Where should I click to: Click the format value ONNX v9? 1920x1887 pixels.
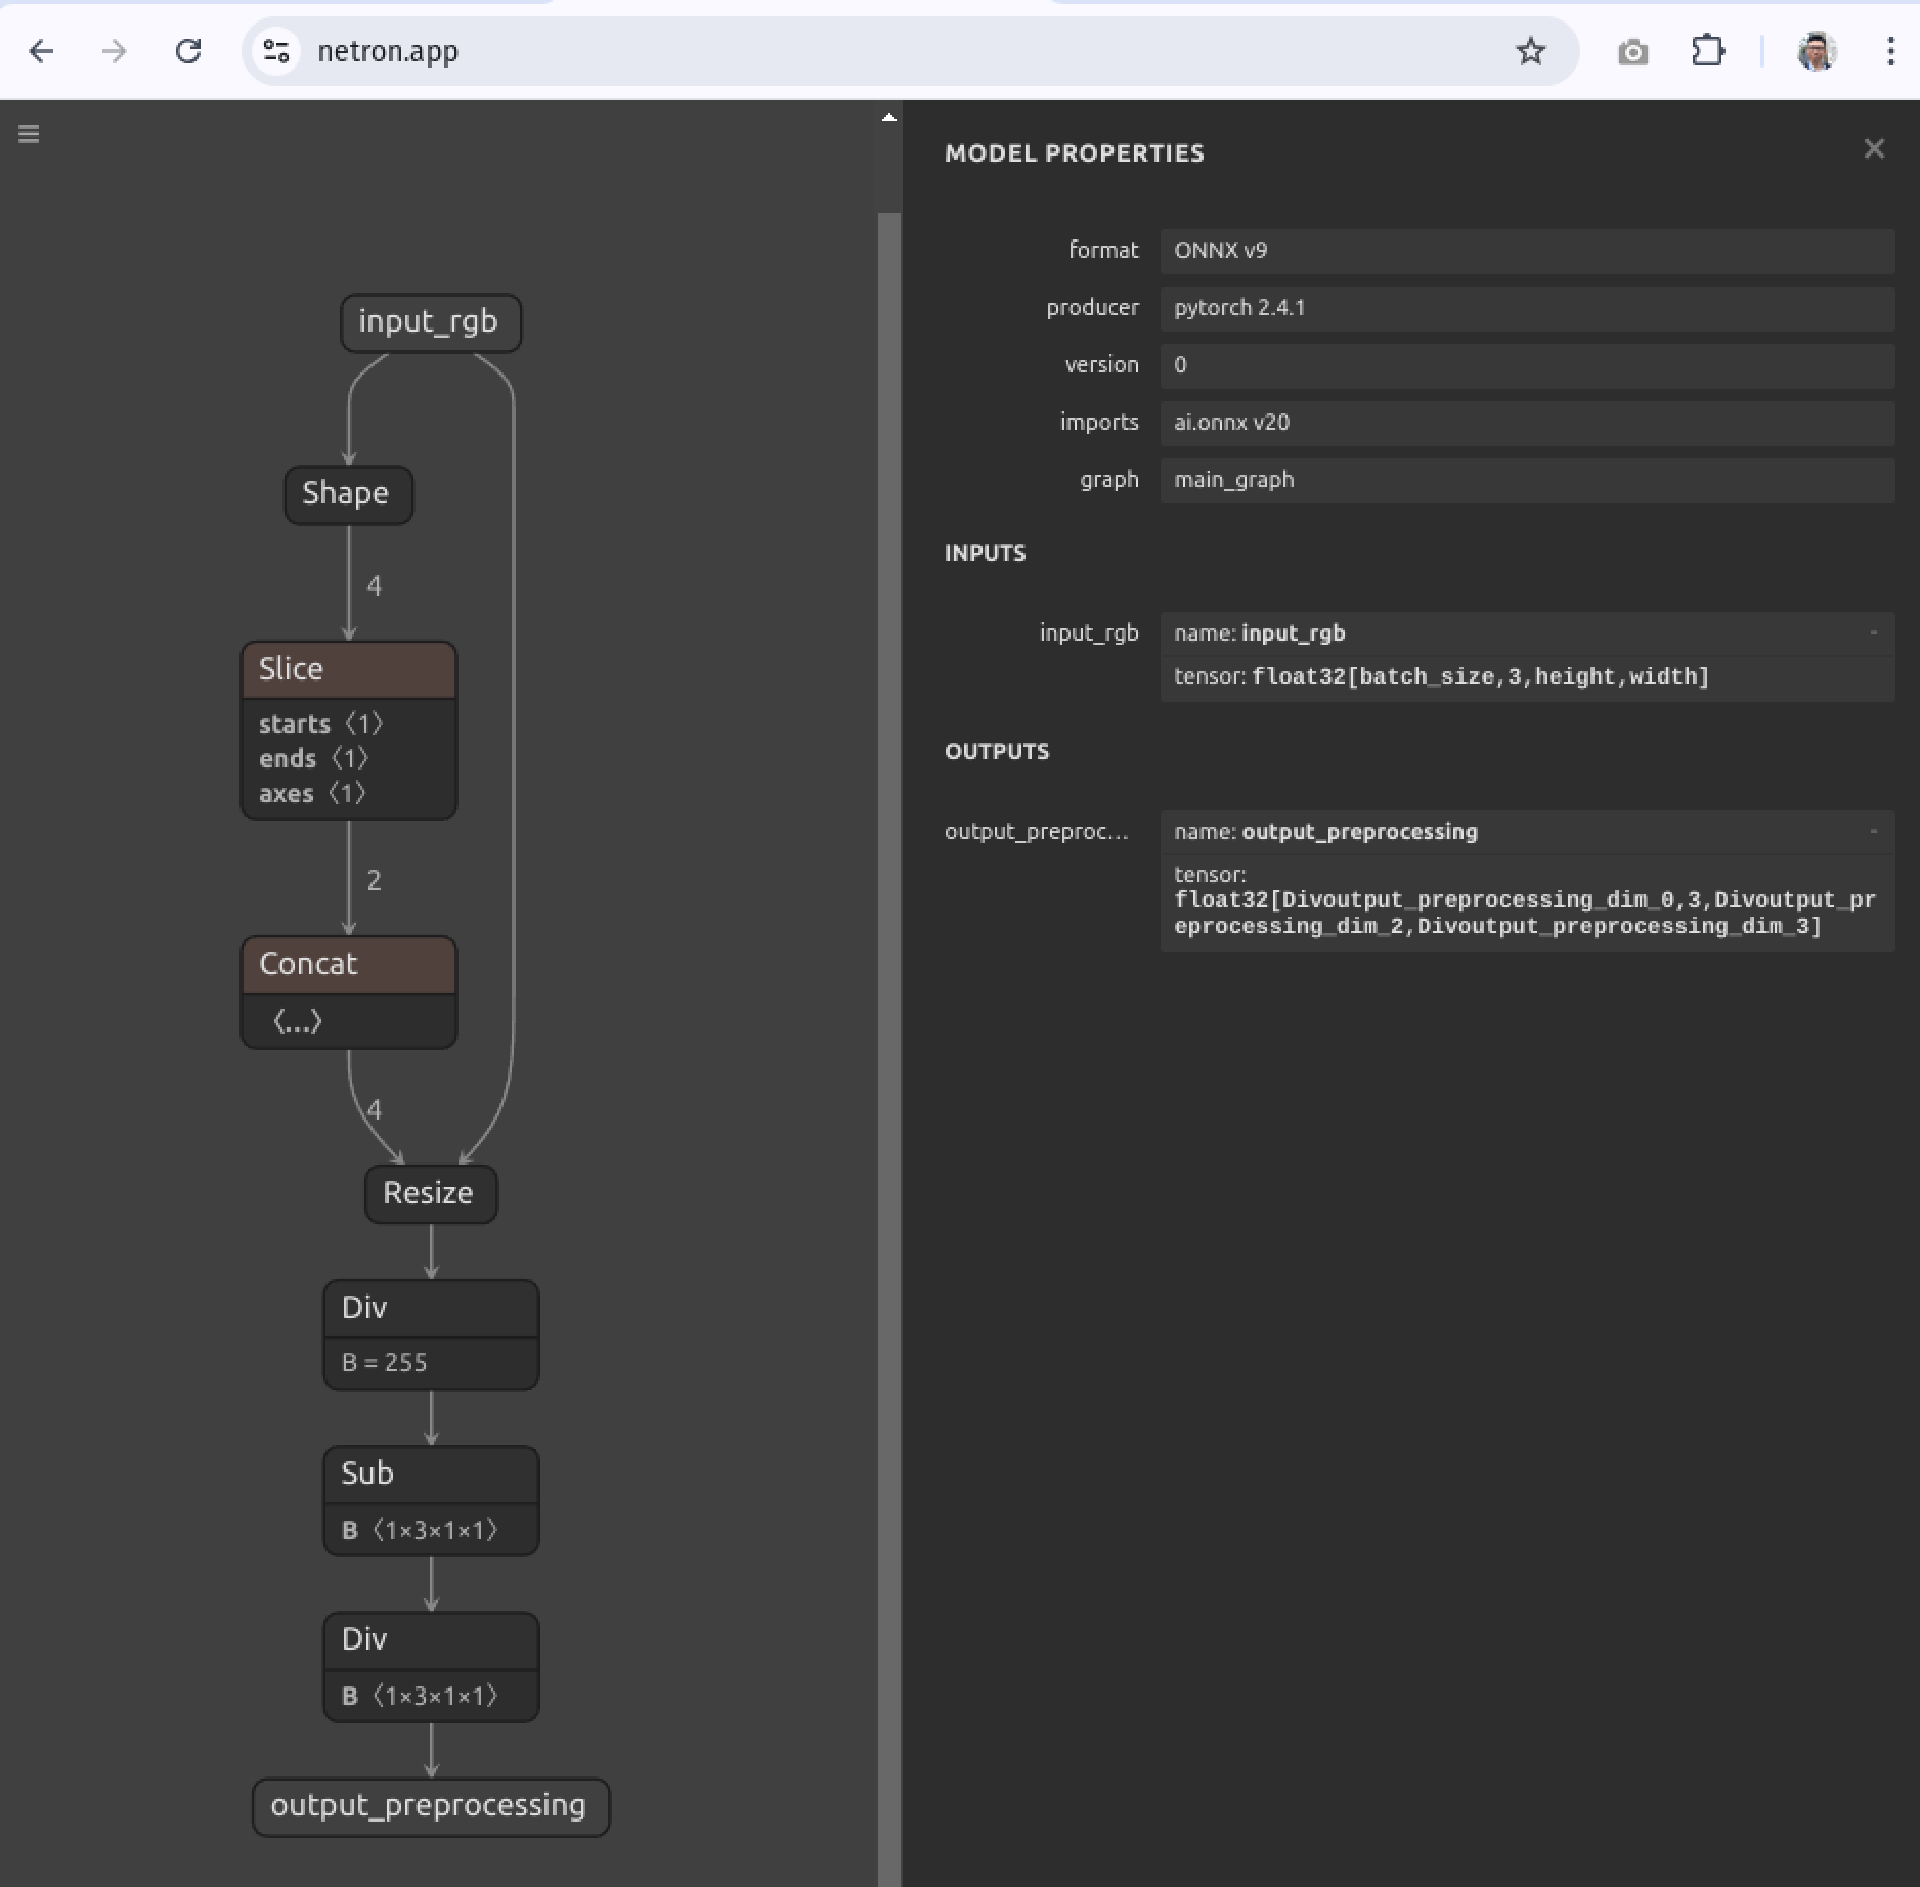pos(1527,251)
